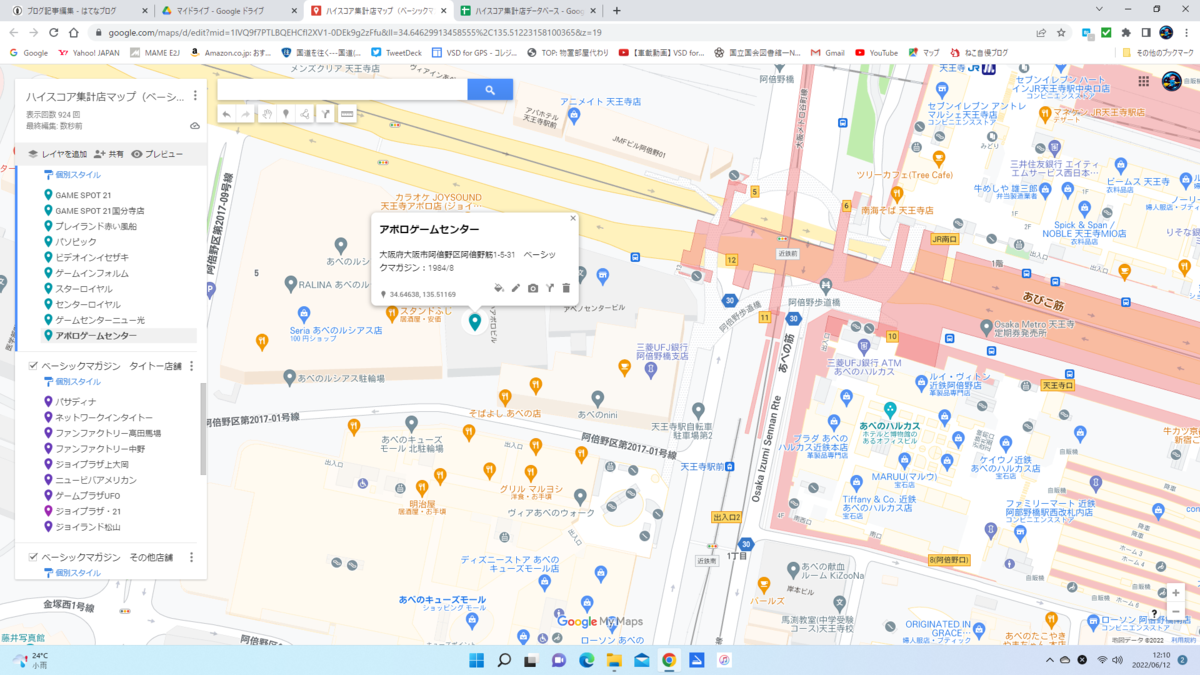Open the Google apps grid
The height and width of the screenshot is (675, 1200).
[x=1143, y=82]
